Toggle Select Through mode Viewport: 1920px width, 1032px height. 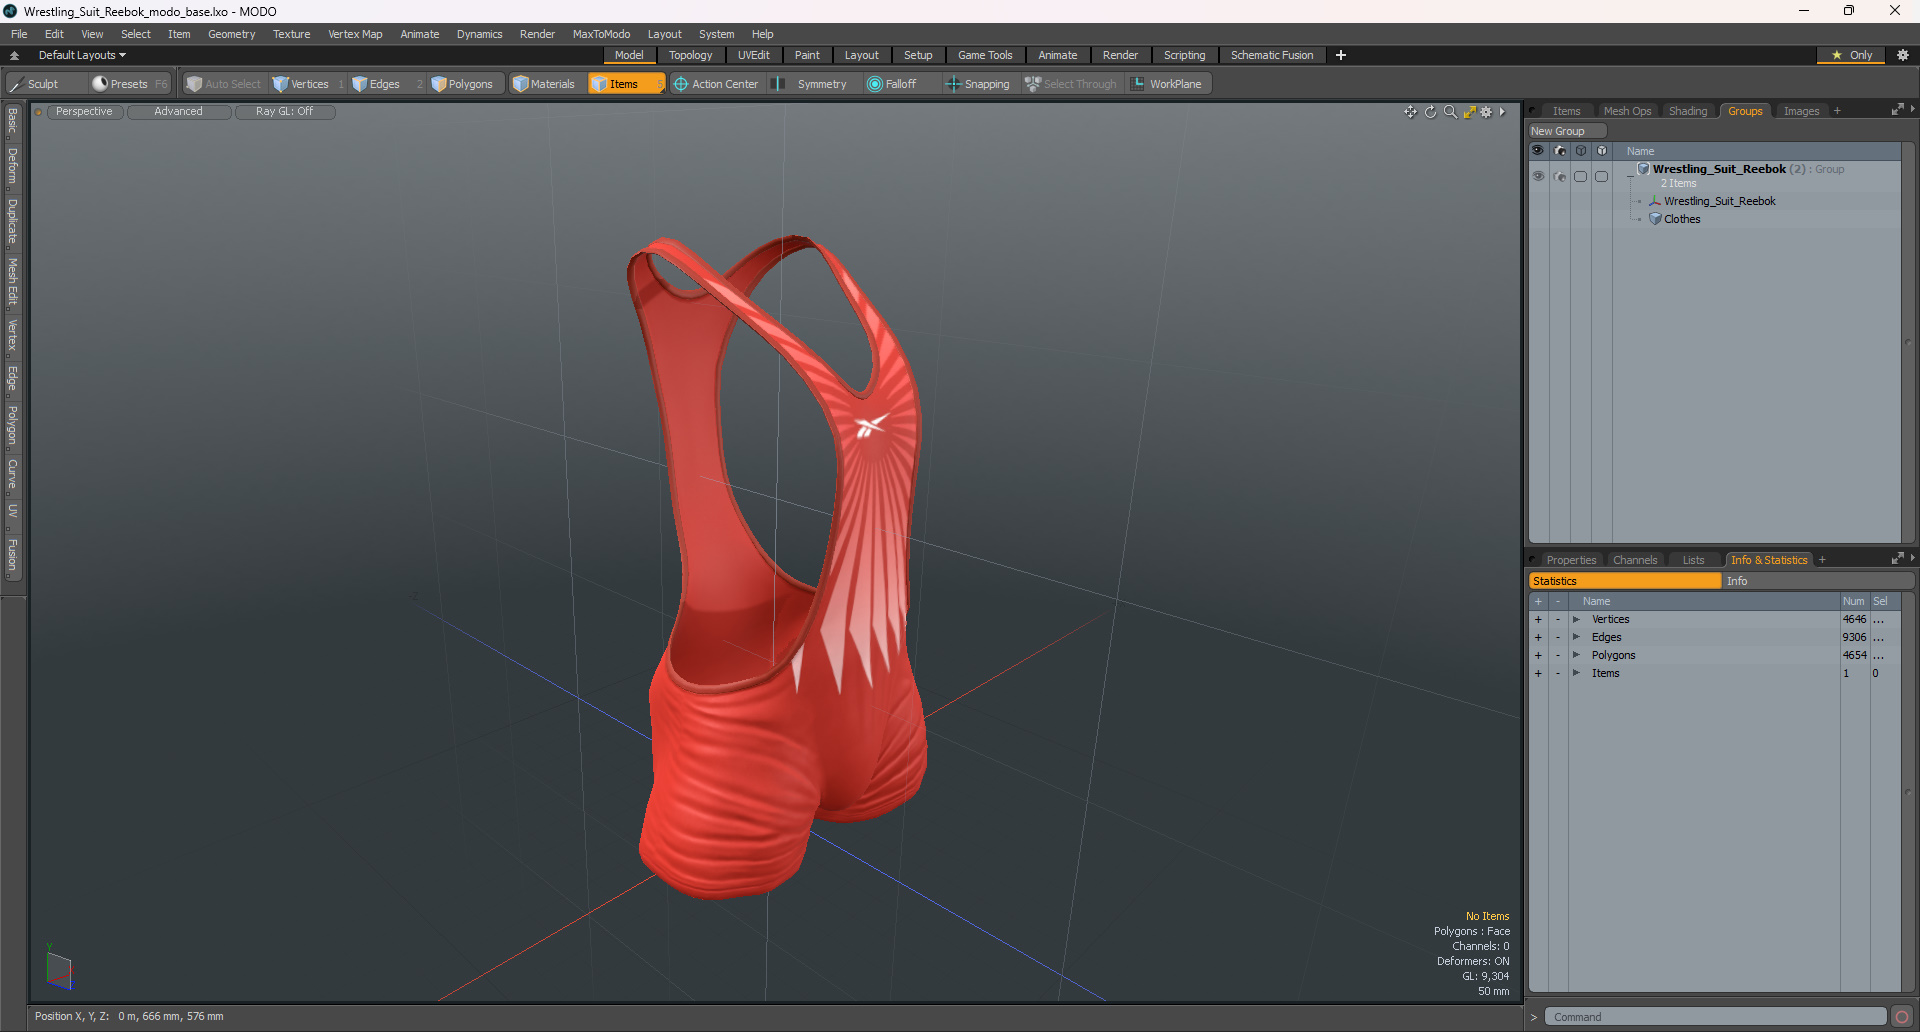tap(1071, 84)
